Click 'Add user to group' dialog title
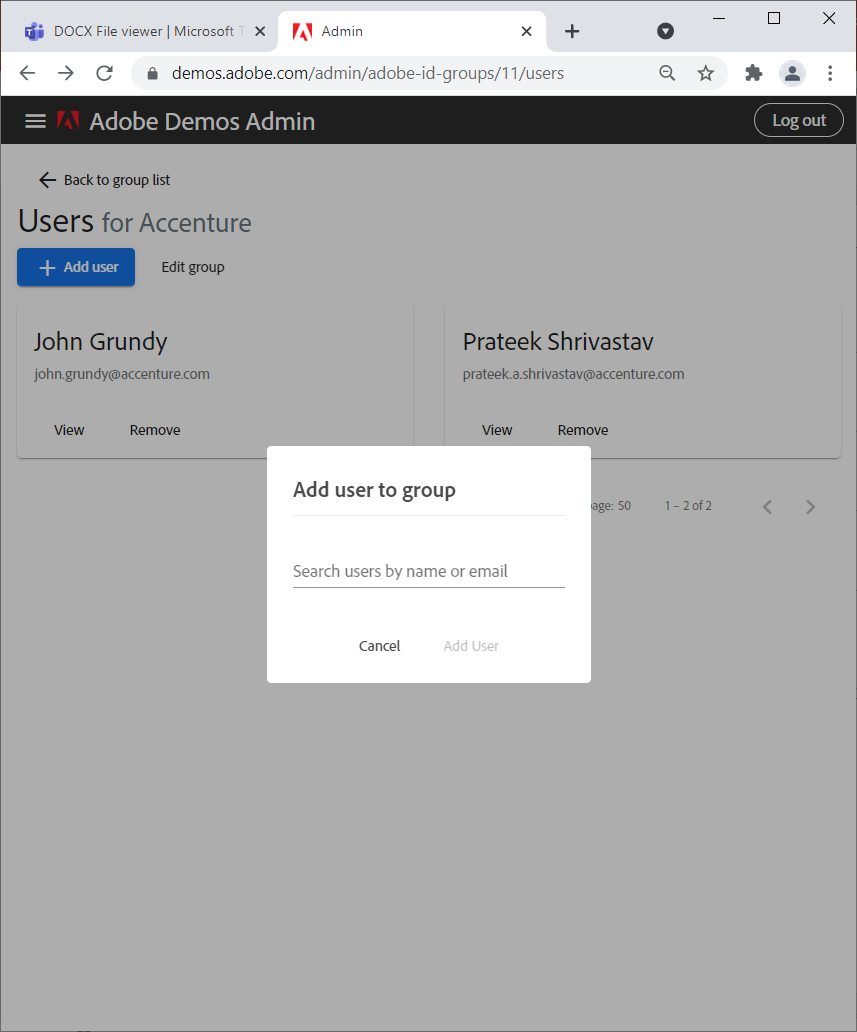This screenshot has width=857, height=1032. click(x=374, y=490)
